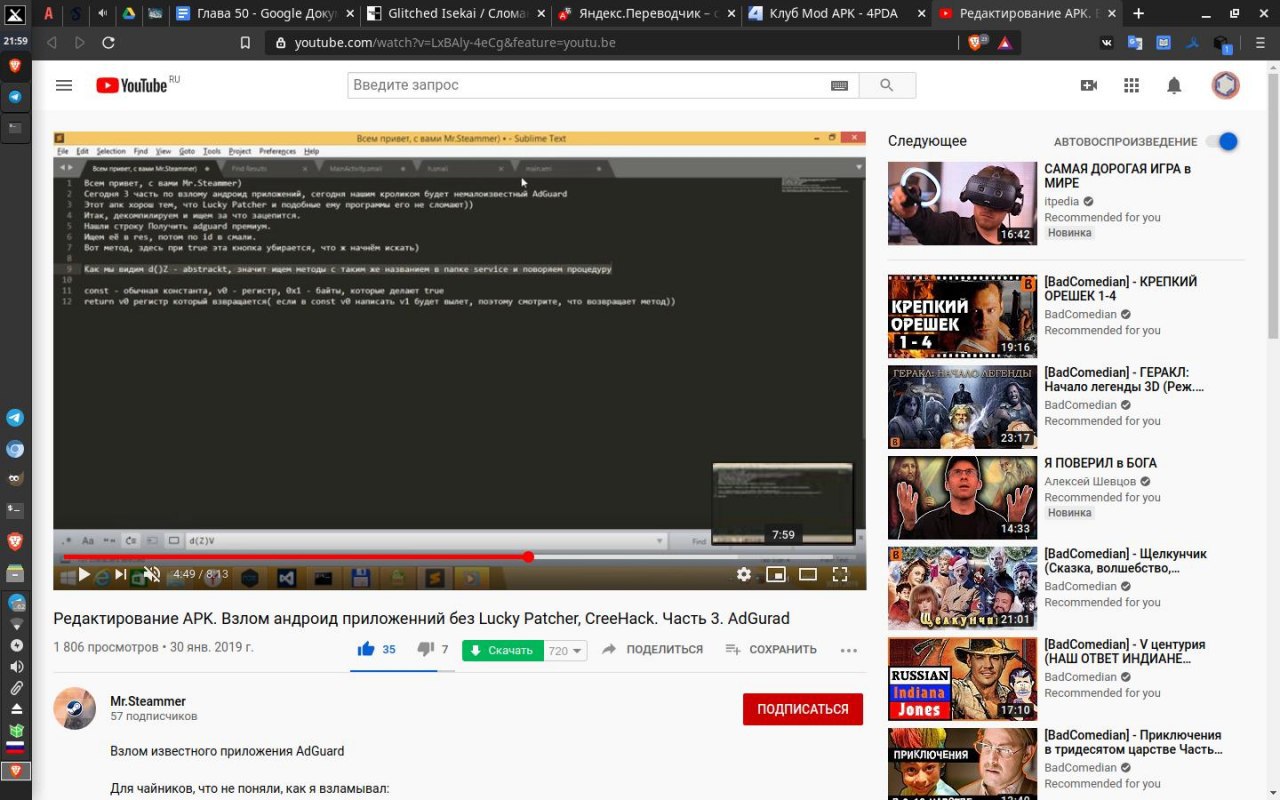Click ПОДПИСАТЬСЯ subscribe button
1280x800 pixels.
pyautogui.click(x=803, y=709)
